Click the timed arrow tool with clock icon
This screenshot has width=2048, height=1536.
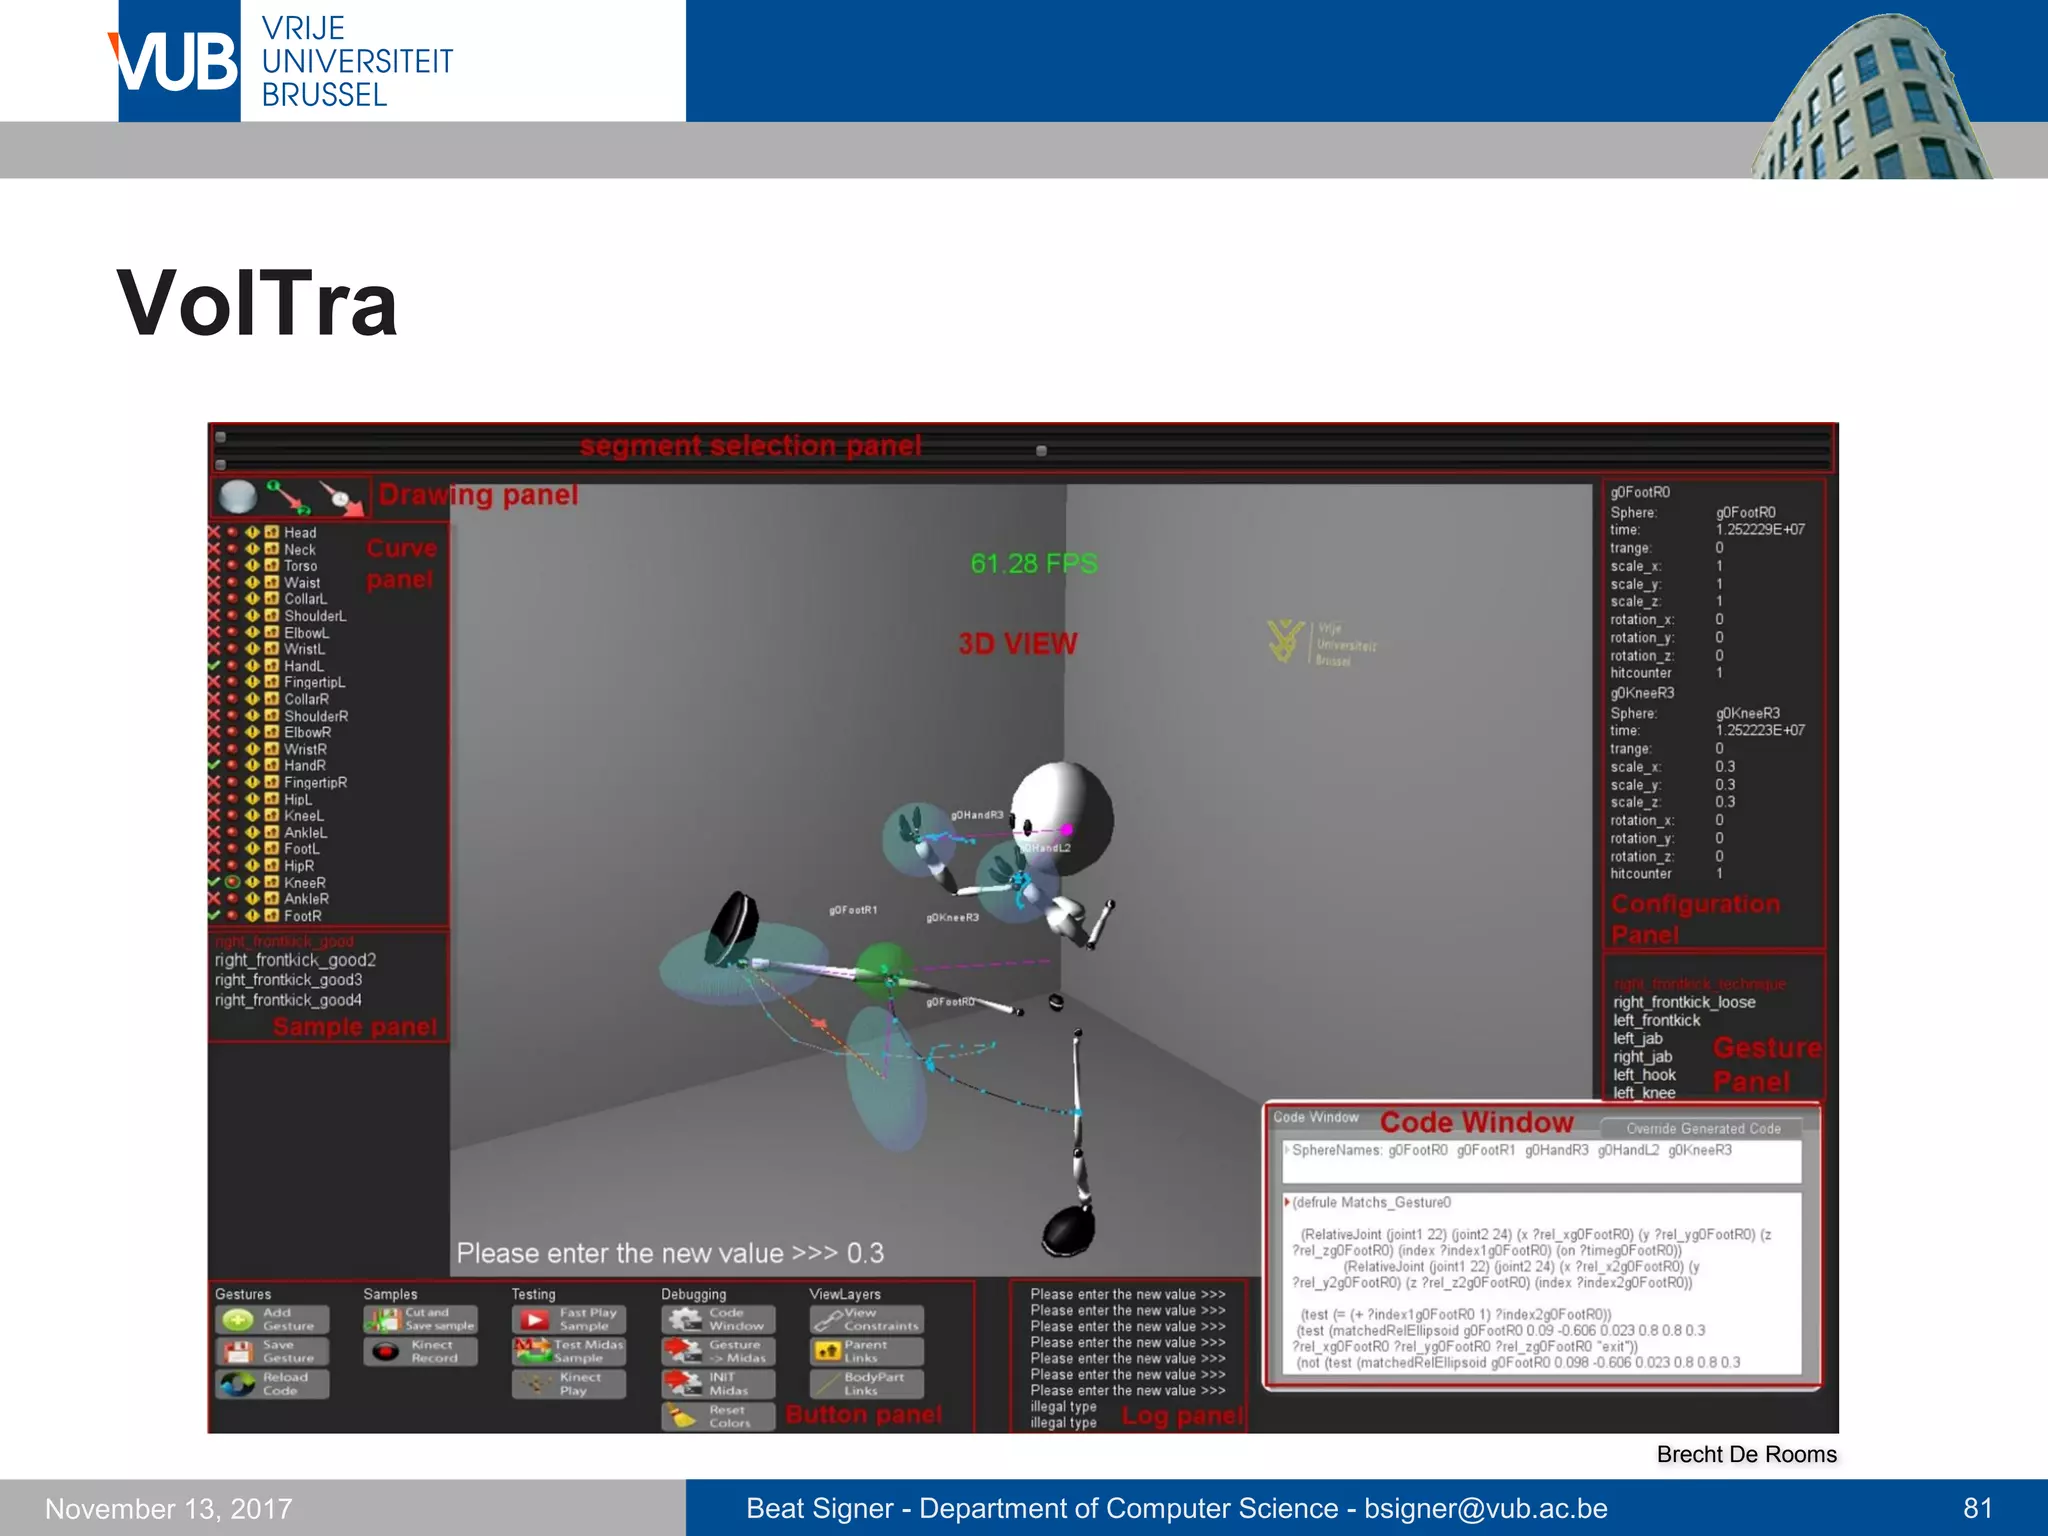coord(341,497)
